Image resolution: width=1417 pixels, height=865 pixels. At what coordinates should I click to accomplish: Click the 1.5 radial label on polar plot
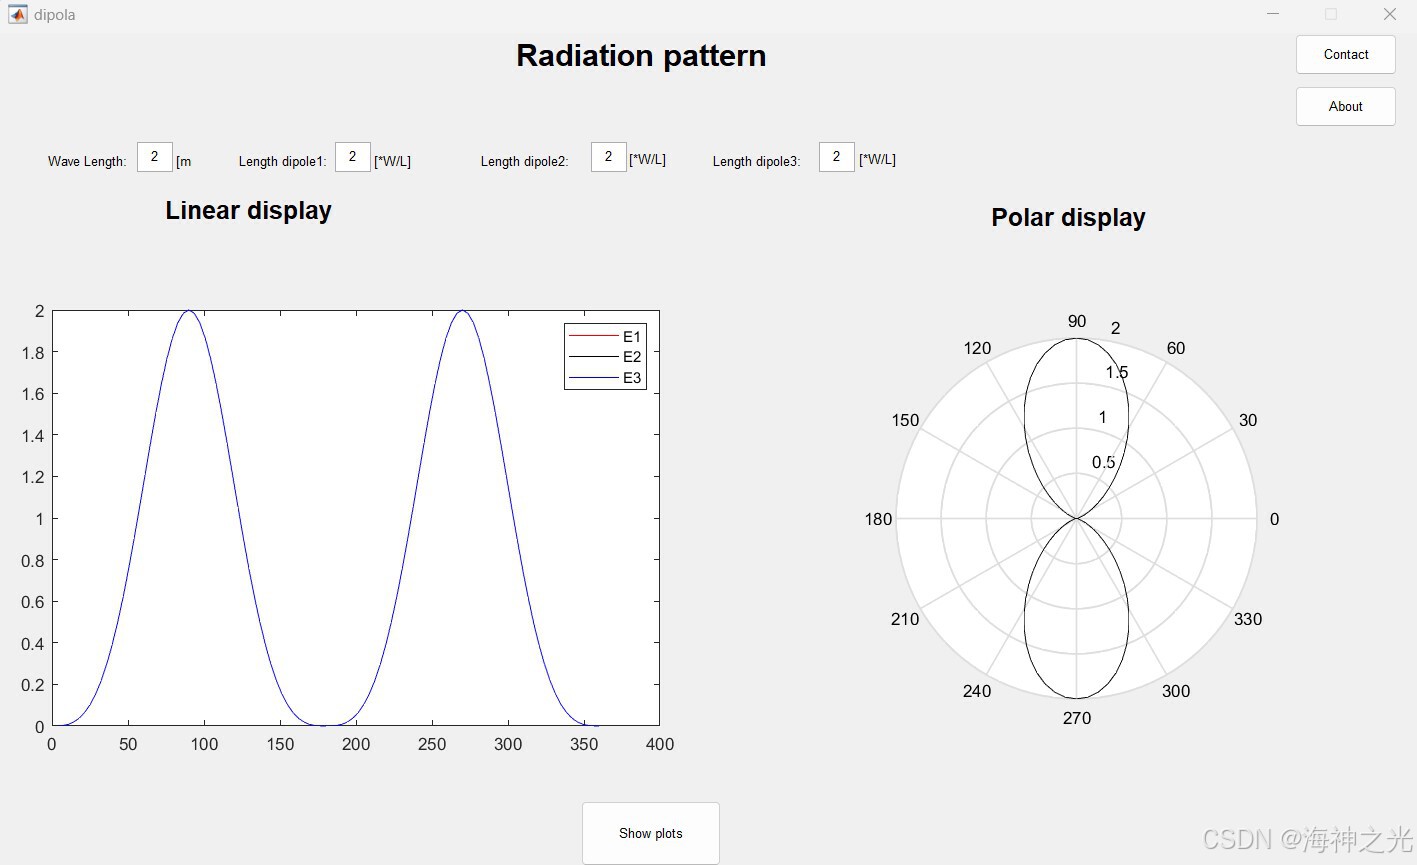(x=1116, y=373)
